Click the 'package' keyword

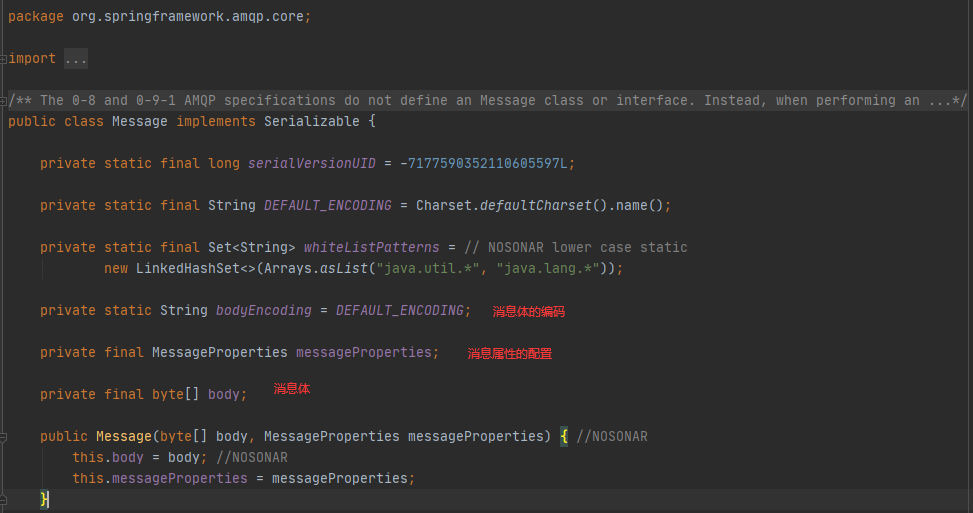click(35, 17)
